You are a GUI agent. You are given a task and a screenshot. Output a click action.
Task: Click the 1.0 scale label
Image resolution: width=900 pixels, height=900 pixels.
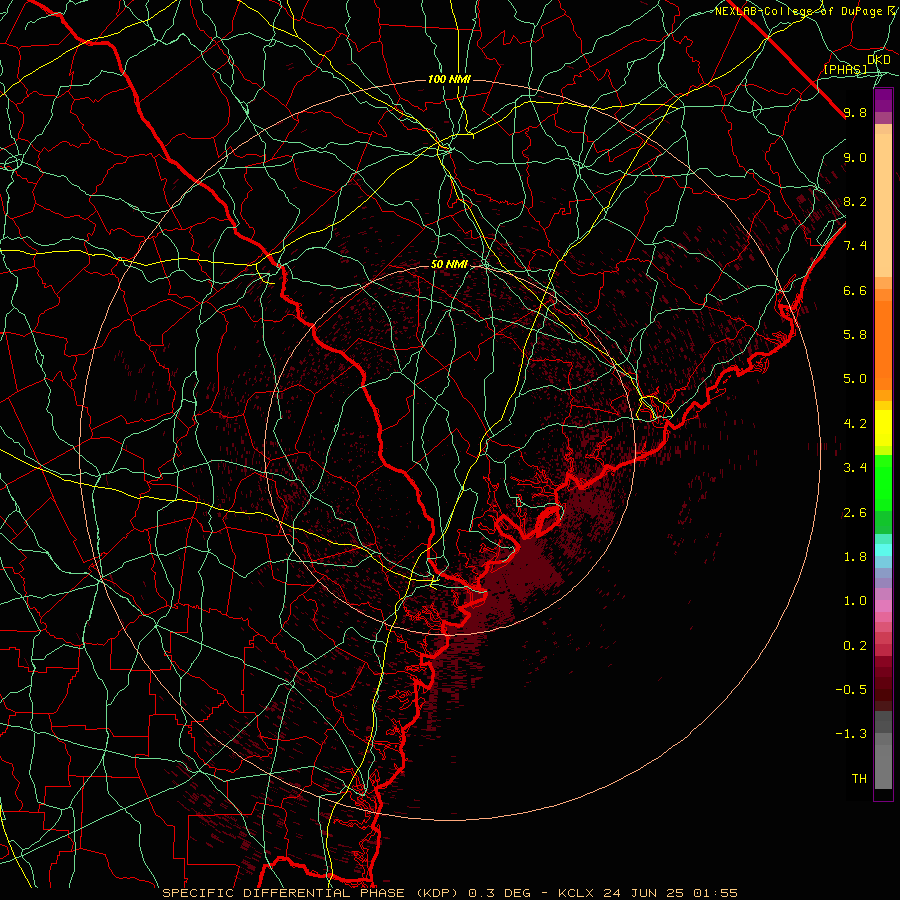point(855,601)
